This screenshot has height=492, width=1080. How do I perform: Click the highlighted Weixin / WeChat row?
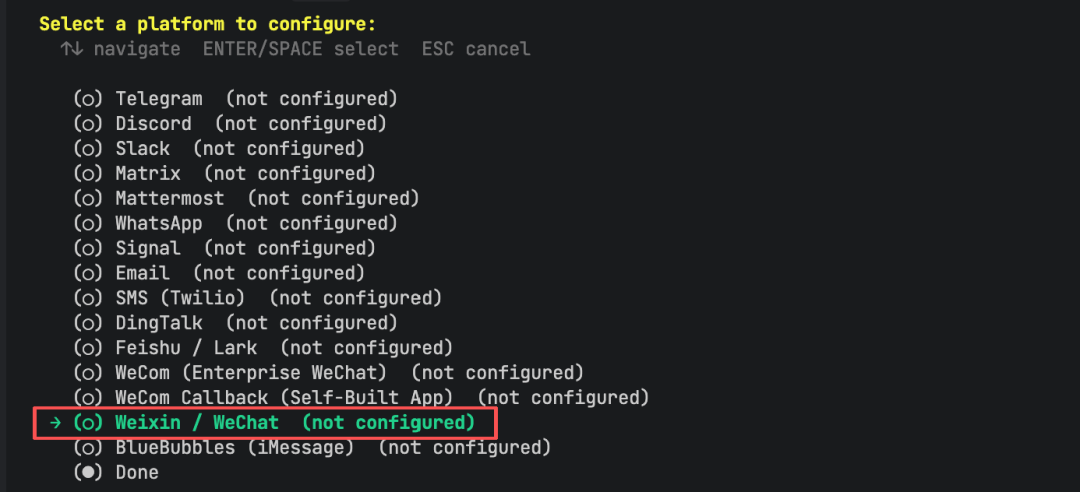click(x=265, y=423)
